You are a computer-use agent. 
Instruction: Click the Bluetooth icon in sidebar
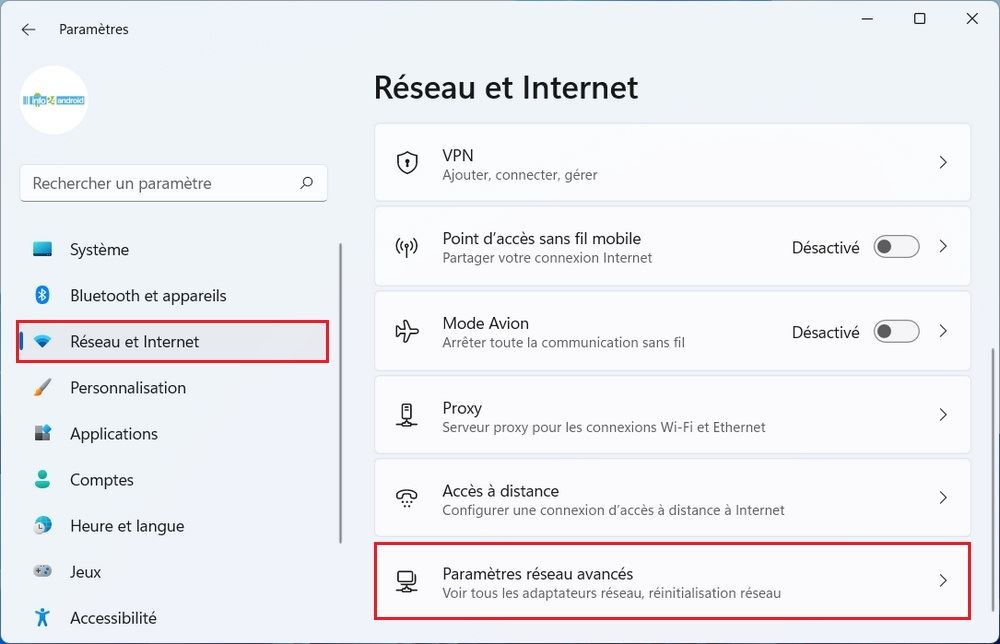tap(42, 295)
